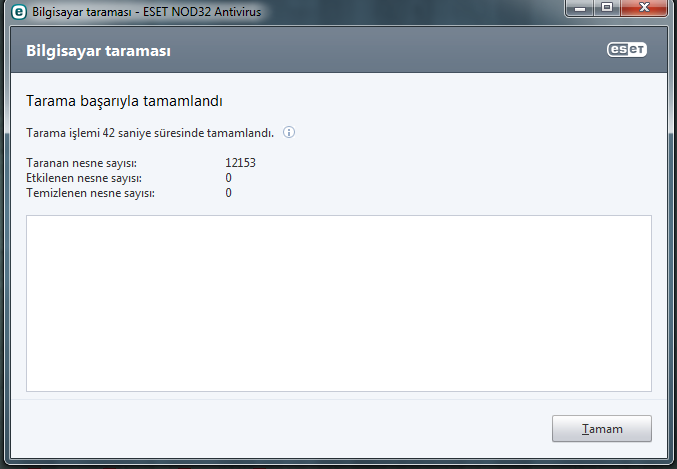Viewport: 677px width, 469px height.
Task: Close the Bilgisayar taraması window
Action: [644, 8]
